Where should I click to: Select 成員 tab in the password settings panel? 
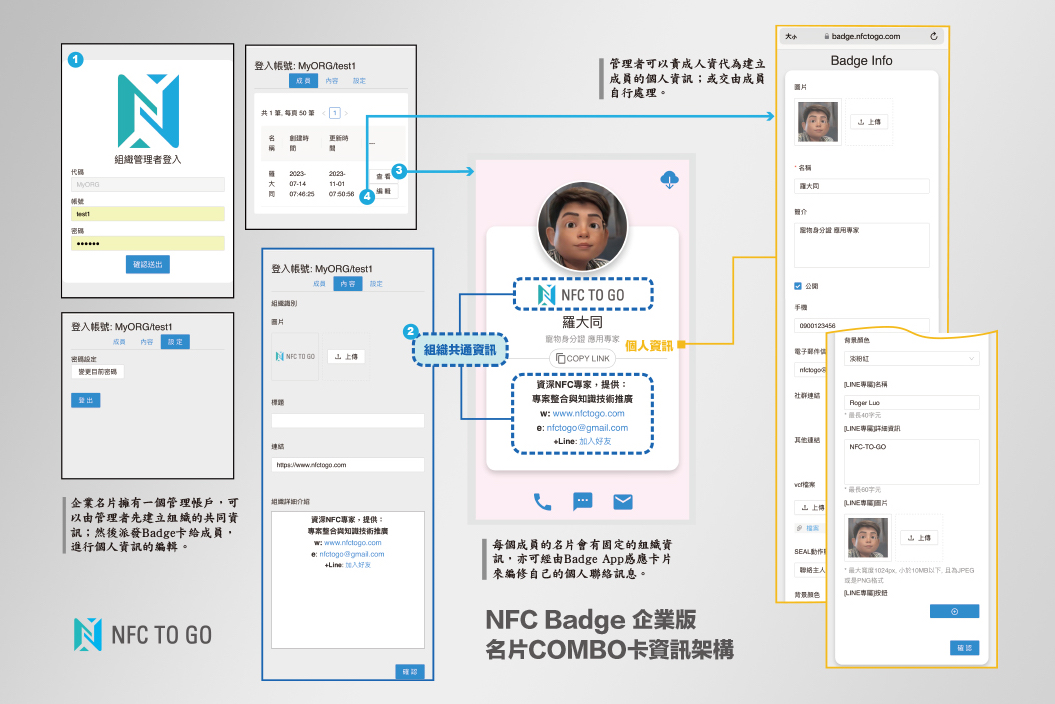pos(119,342)
